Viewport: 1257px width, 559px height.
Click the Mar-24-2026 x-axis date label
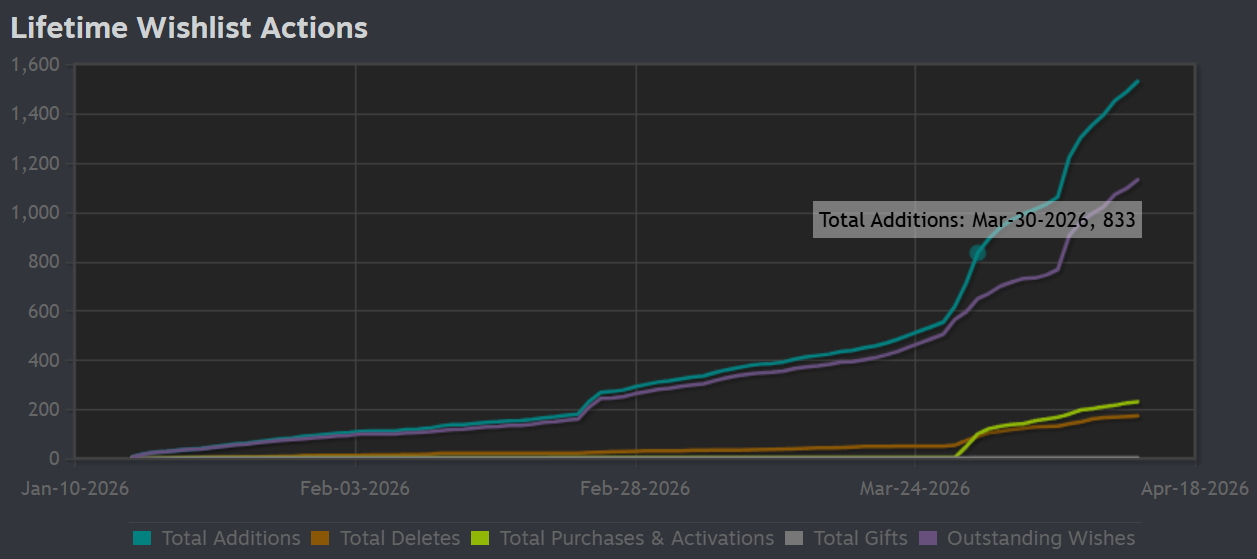coord(914,488)
